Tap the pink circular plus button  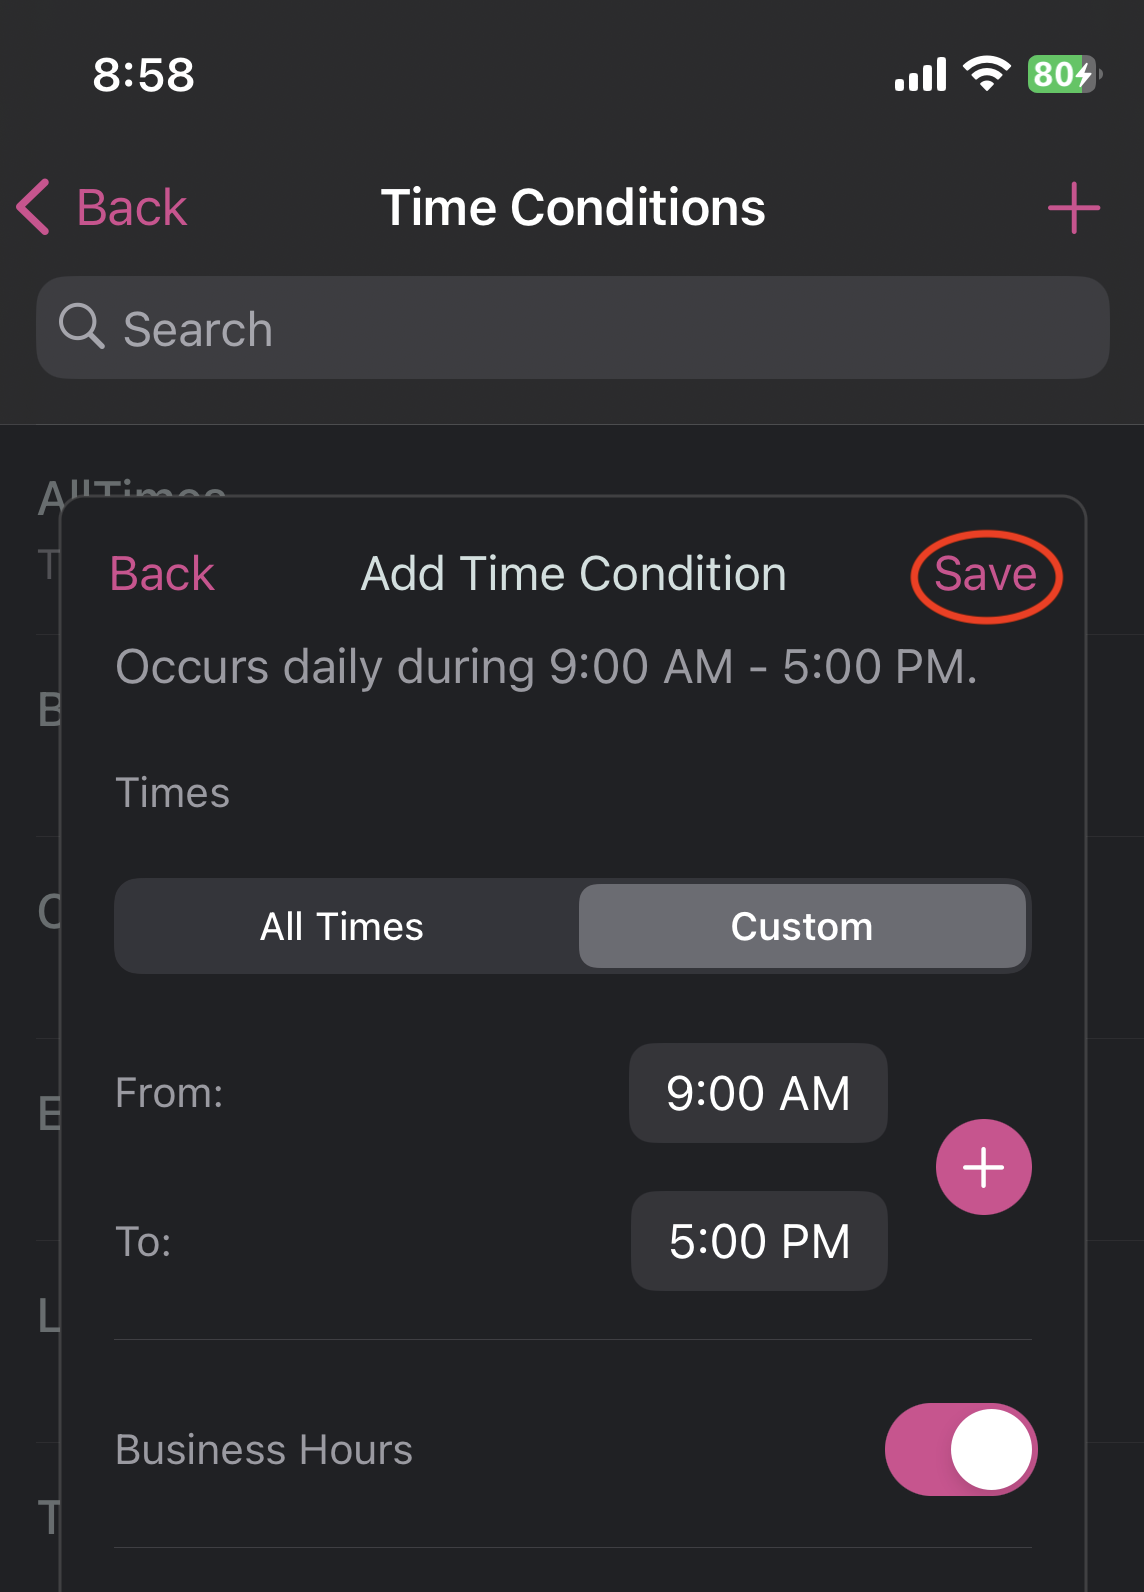click(983, 1166)
